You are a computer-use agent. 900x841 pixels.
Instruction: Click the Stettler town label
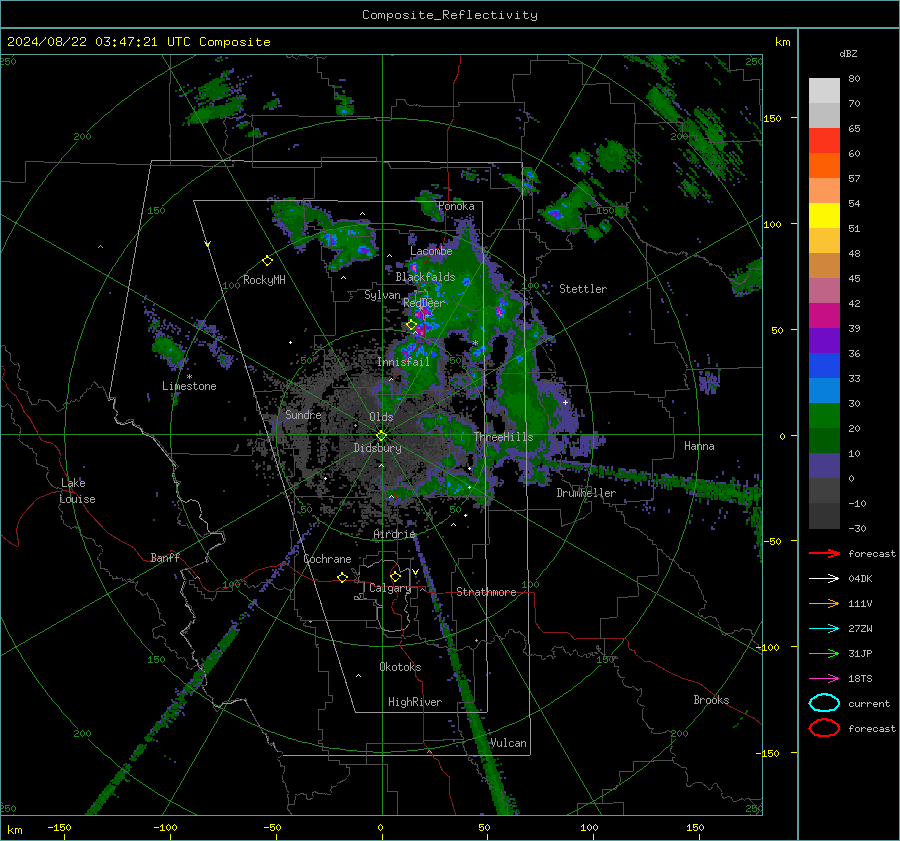583,289
